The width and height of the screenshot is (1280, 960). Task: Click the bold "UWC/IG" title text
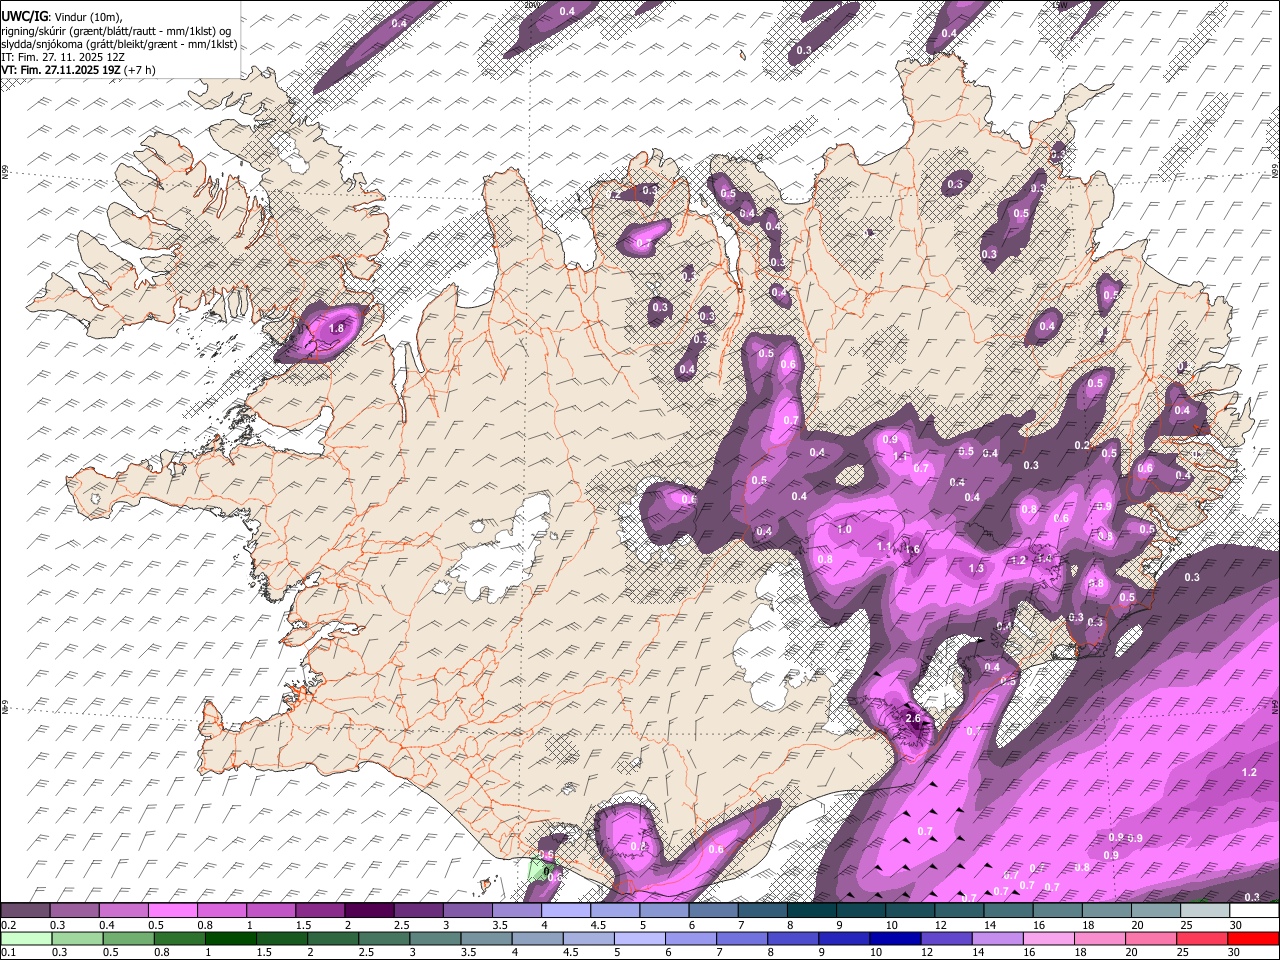point(24,16)
